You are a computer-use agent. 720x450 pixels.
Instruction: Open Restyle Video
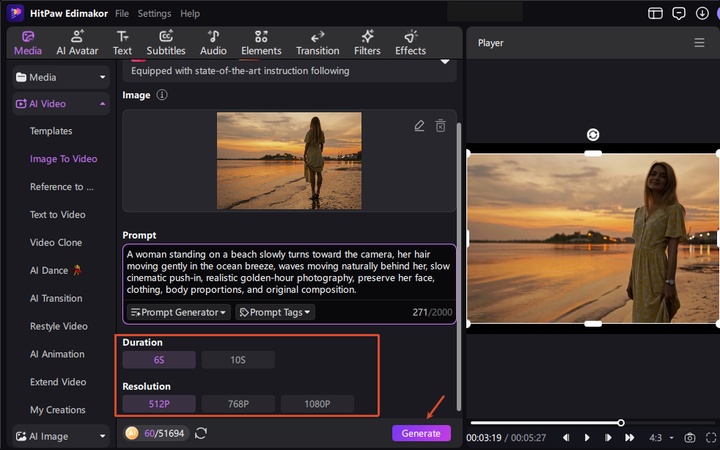(59, 326)
